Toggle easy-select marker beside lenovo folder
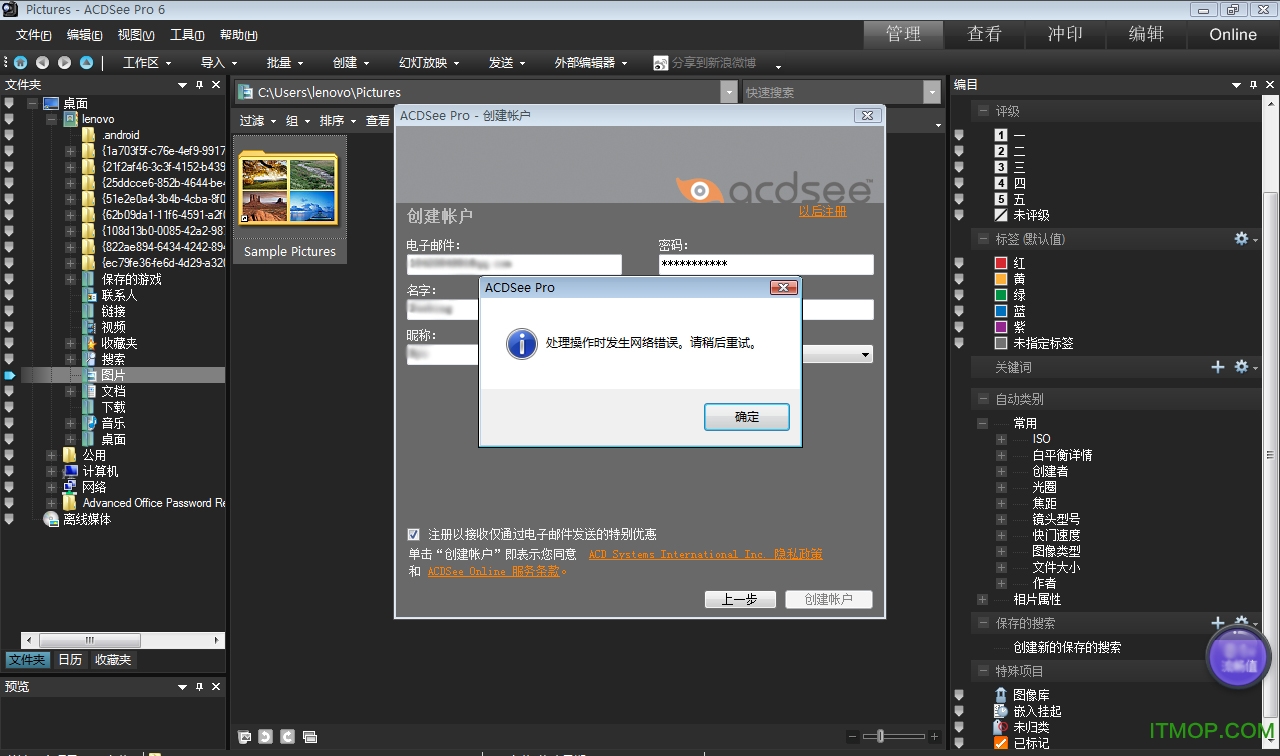 9,119
